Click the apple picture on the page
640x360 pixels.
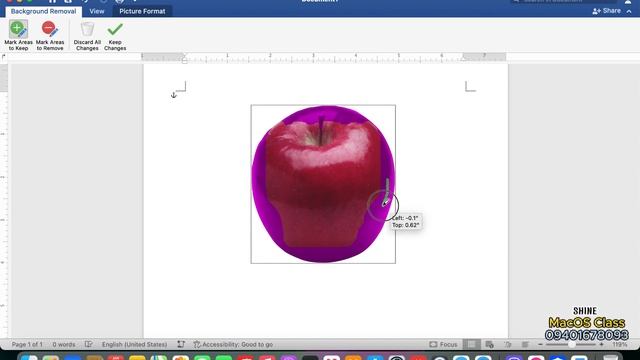[323, 184]
